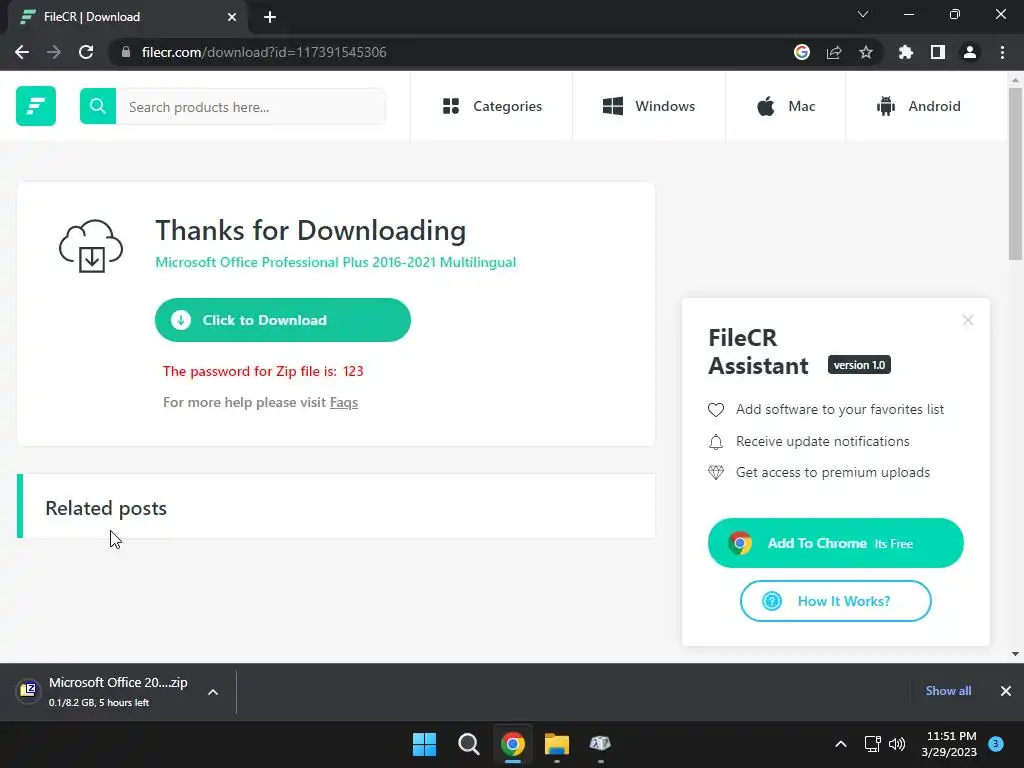Viewport: 1024px width, 768px height.
Task: Close the 'FileCR | Download' tab
Action: (x=232, y=17)
